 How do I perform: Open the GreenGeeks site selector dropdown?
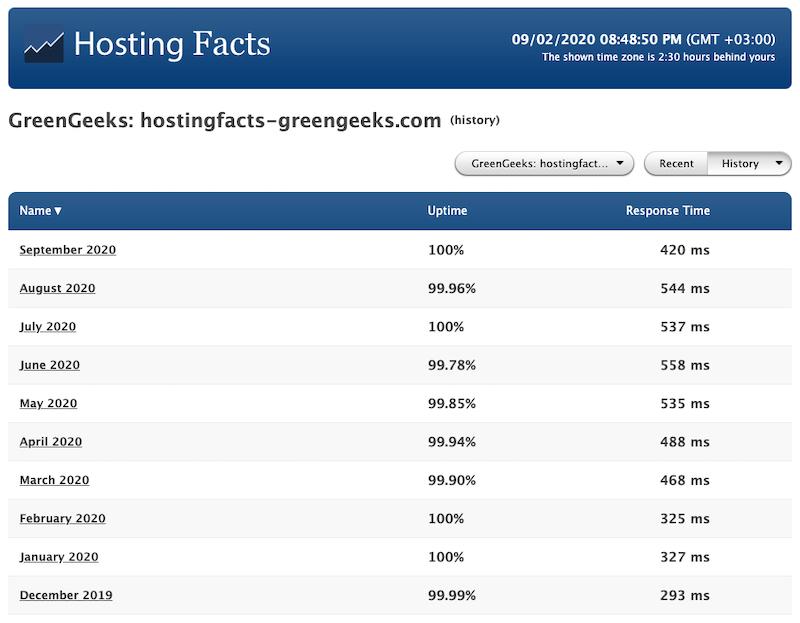coord(544,164)
